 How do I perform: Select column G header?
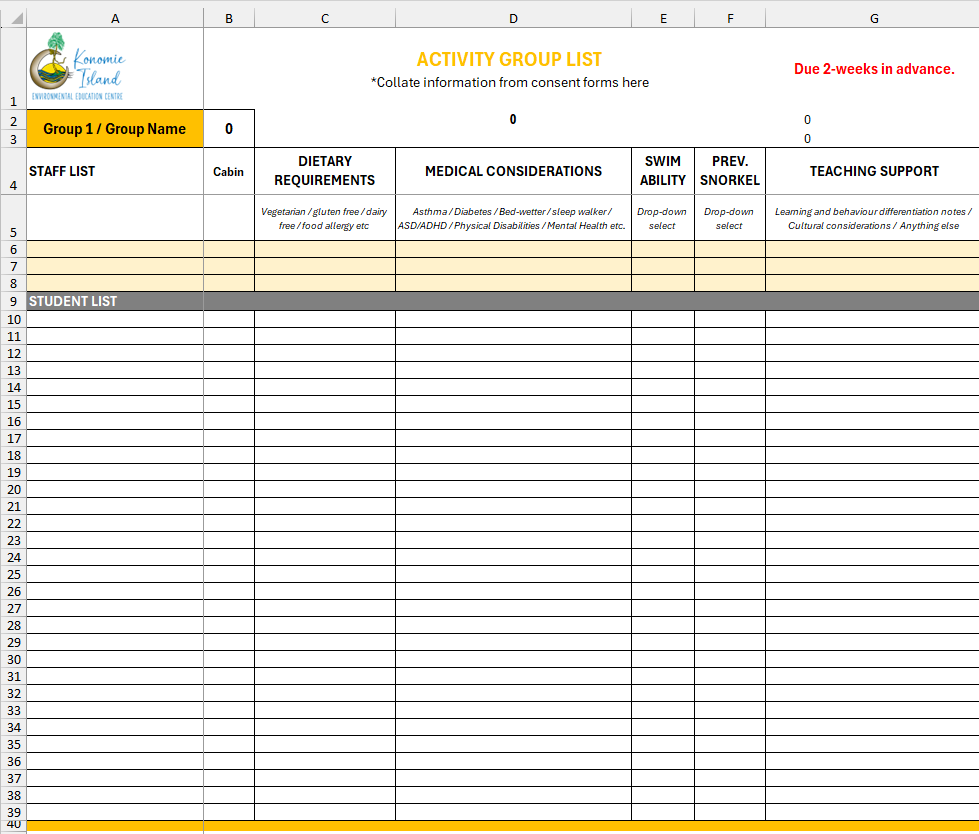click(873, 18)
